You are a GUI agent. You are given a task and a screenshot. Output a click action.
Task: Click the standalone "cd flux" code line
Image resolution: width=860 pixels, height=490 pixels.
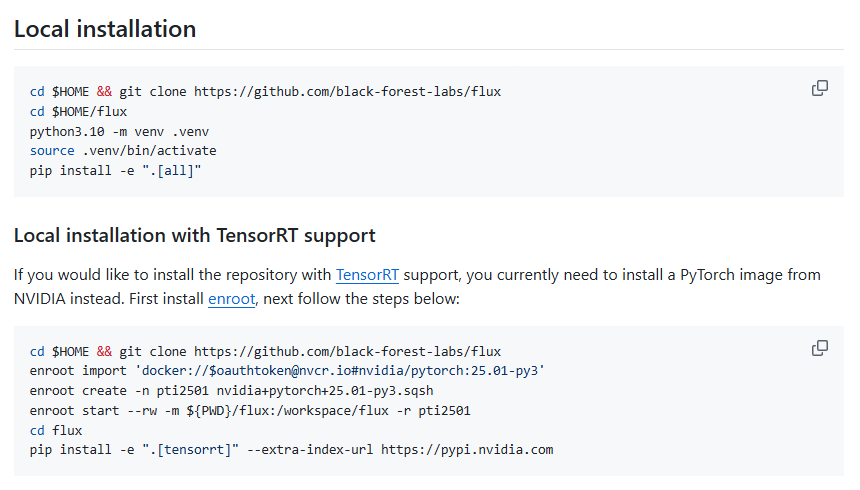pyautogui.click(x=56, y=430)
